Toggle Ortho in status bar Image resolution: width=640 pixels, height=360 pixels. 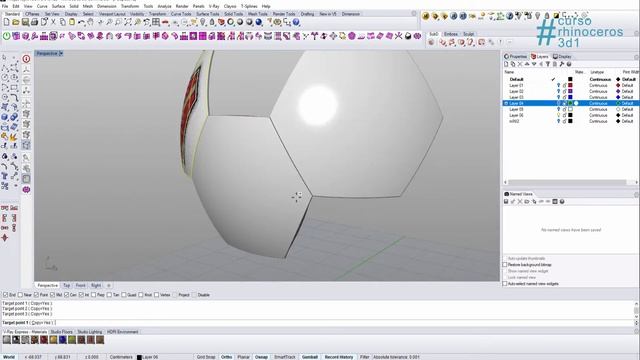click(x=227, y=357)
